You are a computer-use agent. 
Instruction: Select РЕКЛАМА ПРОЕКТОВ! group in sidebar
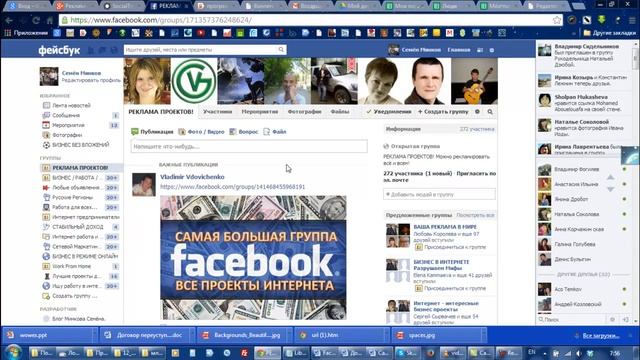click(x=81, y=168)
